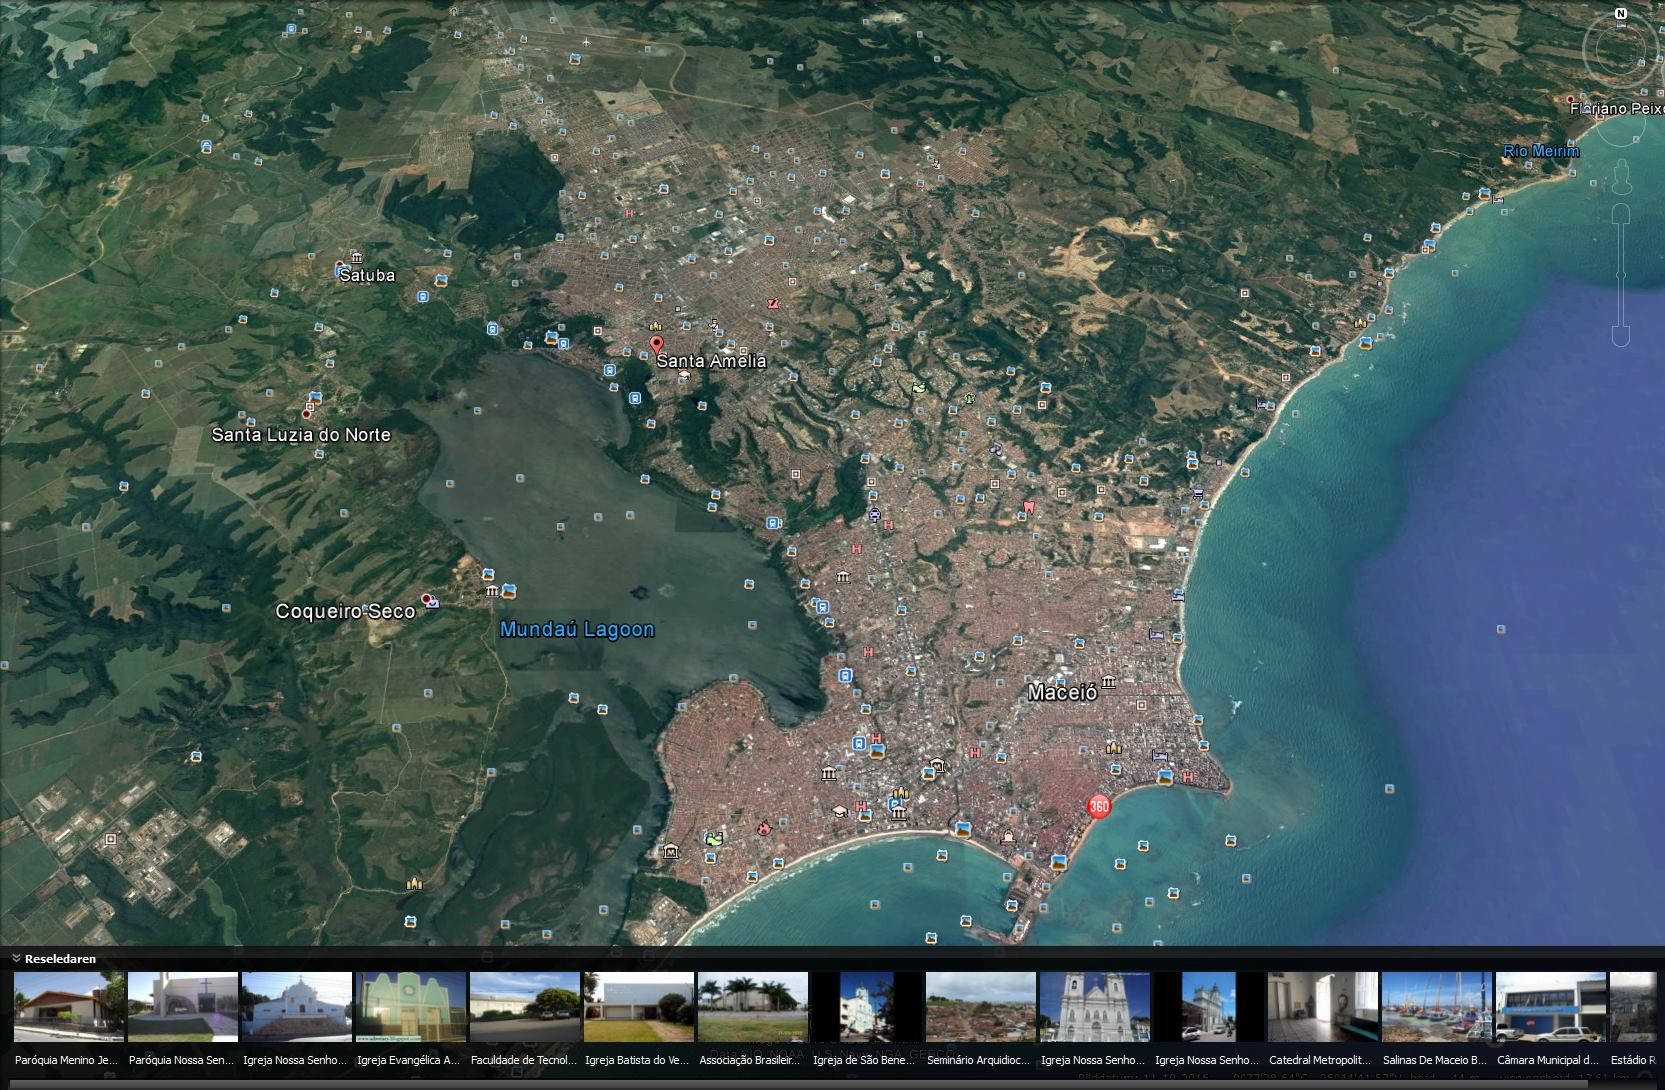Image resolution: width=1665 pixels, height=1090 pixels.
Task: Open the pink tooth dentist icon
Action: click(x=1028, y=507)
